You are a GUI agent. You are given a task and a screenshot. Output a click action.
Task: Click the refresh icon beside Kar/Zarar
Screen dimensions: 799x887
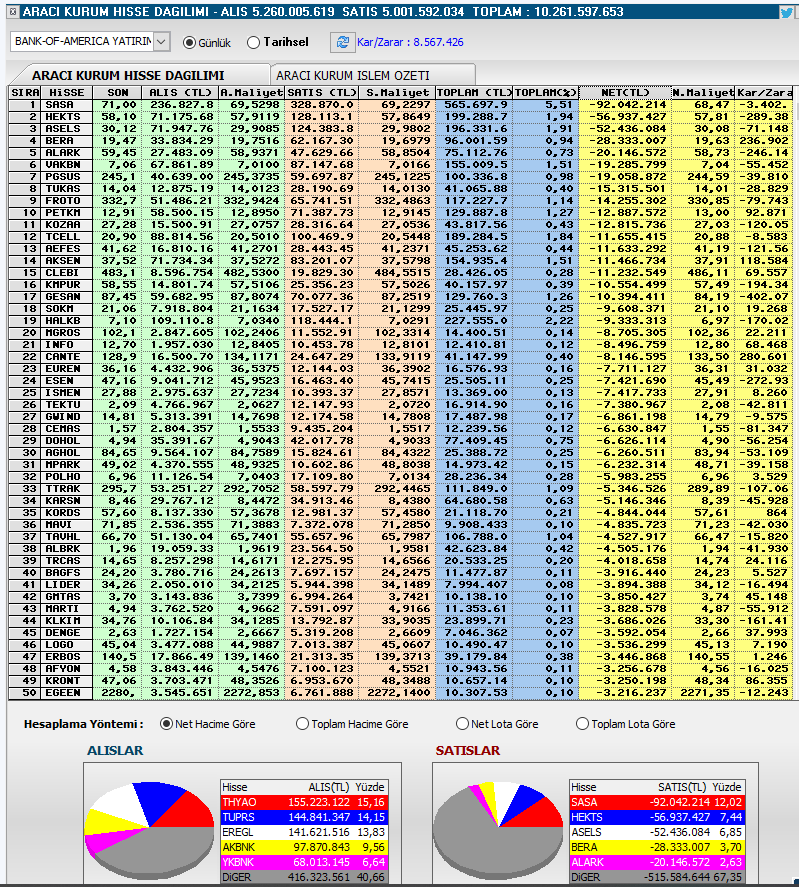(342, 42)
